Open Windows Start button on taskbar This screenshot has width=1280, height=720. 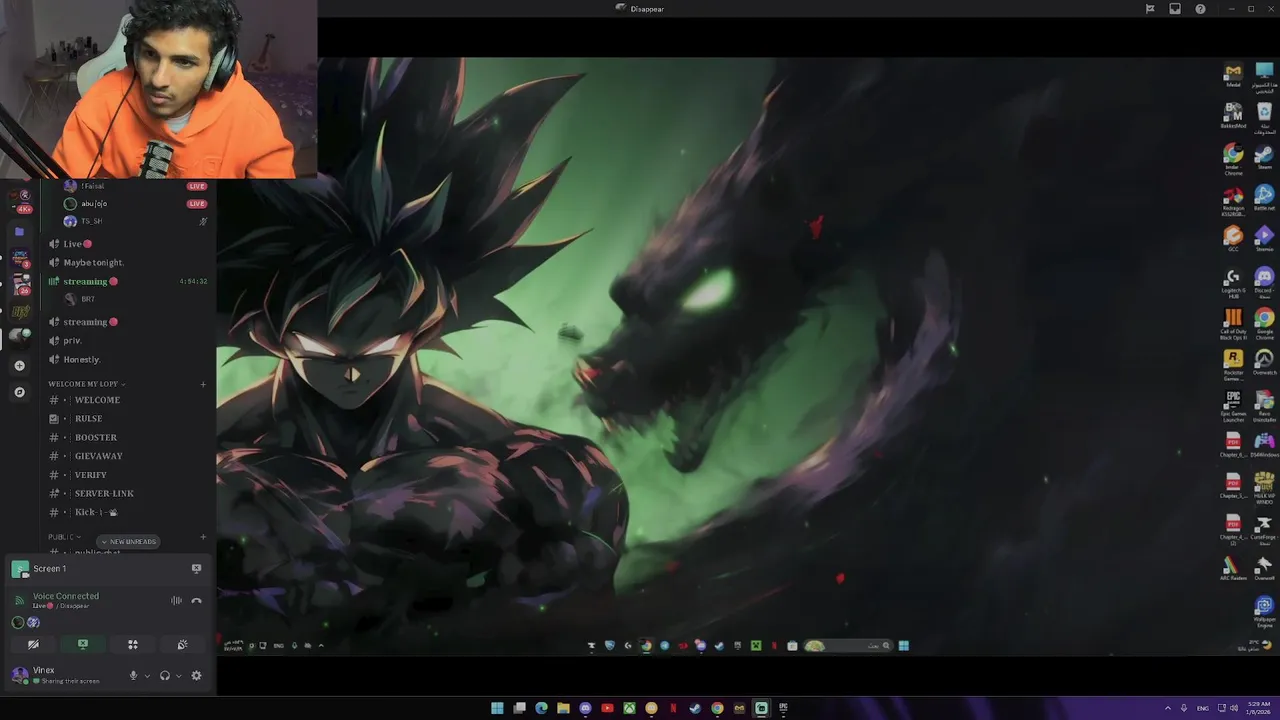pos(497,708)
